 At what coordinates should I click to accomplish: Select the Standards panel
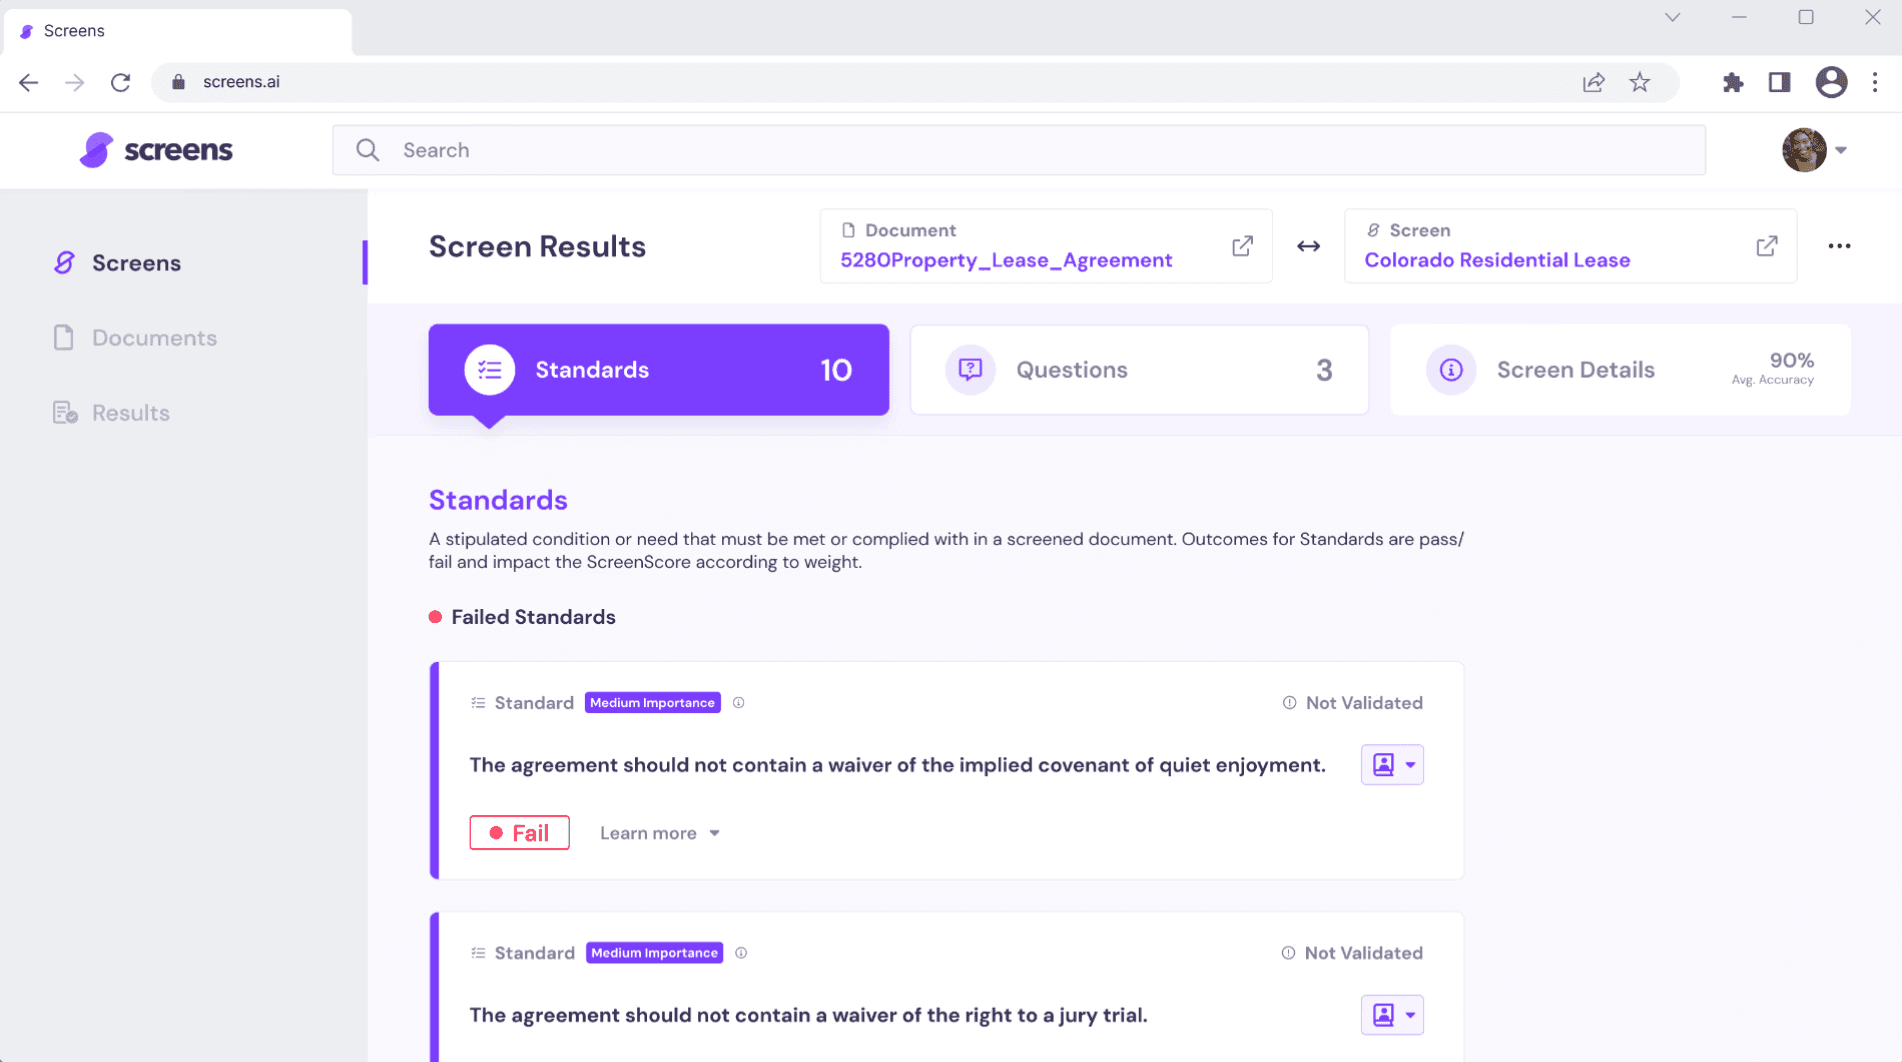658,369
